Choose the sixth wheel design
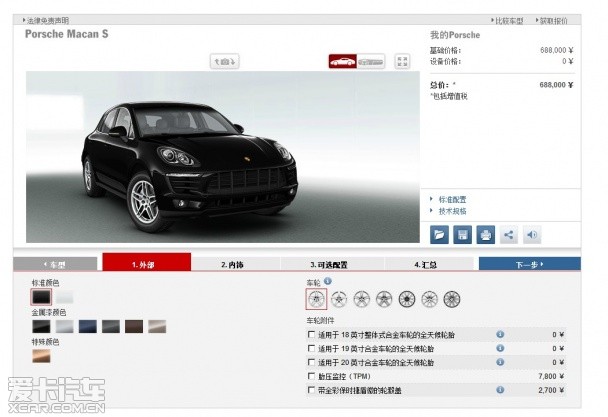The height and width of the screenshot is (417, 608). coord(429,299)
